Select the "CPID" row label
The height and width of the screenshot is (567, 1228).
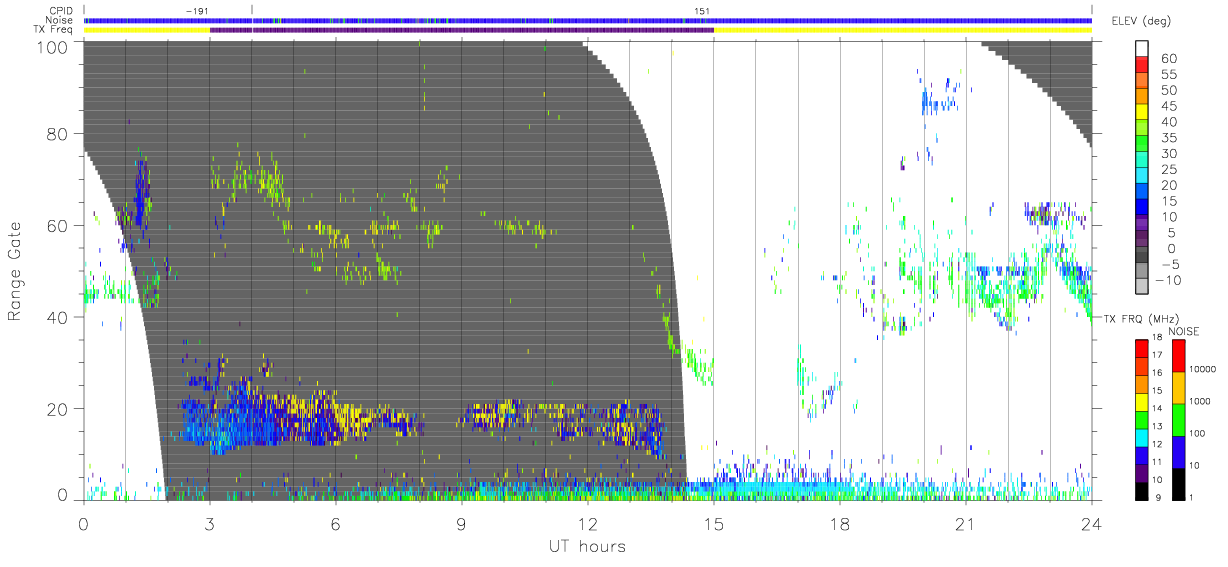click(61, 11)
